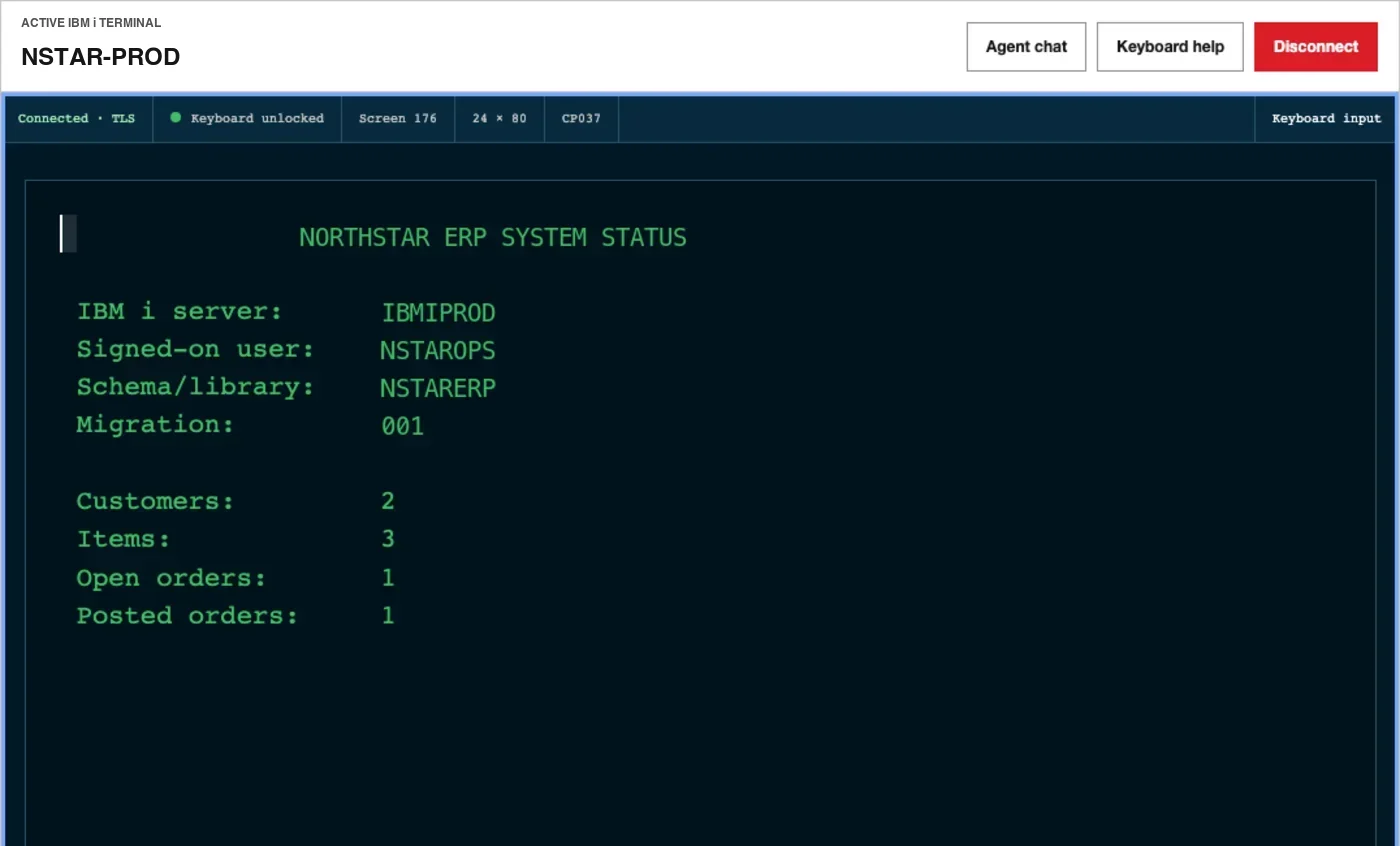Click the Signed-on user label

coord(196,350)
